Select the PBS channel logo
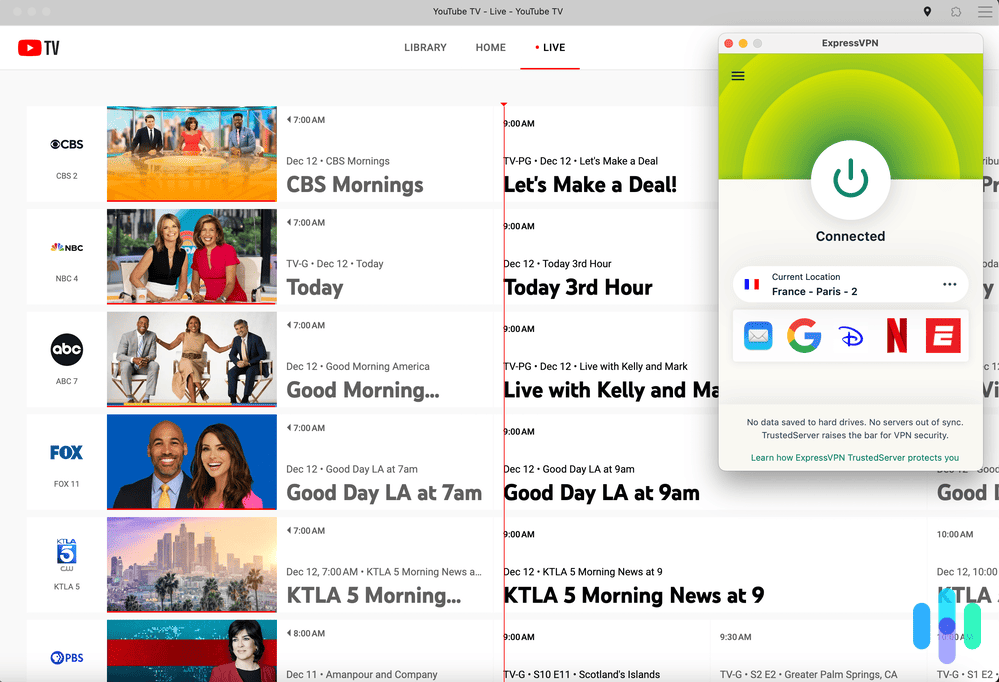999x682 pixels. pos(65,658)
